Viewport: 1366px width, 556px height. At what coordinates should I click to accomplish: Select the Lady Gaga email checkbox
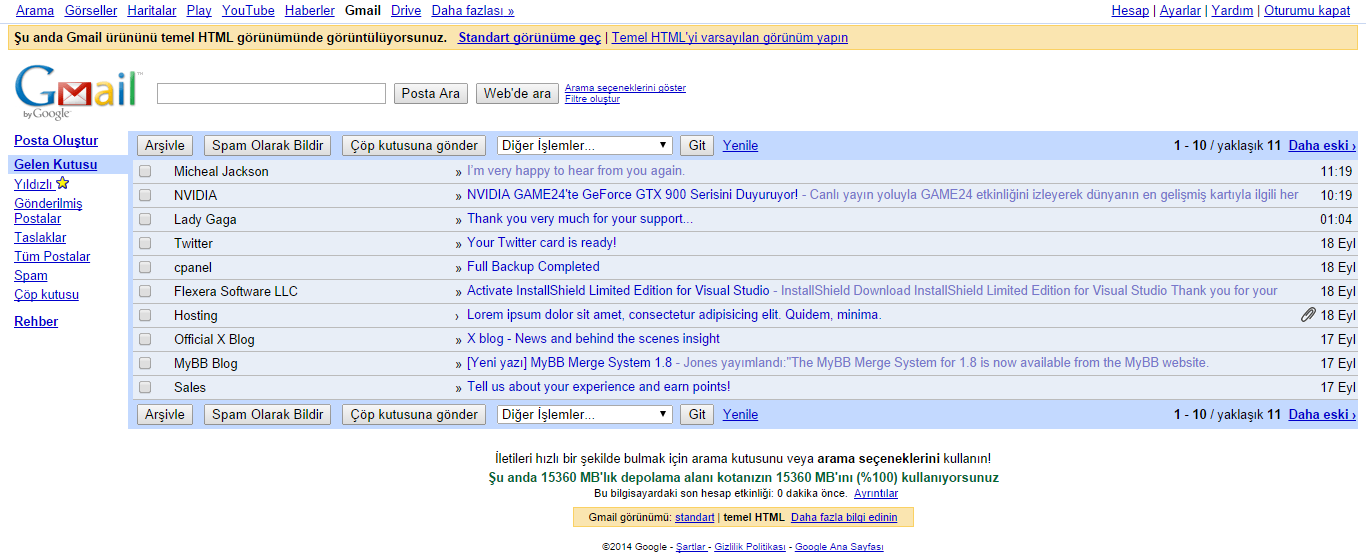[145, 219]
